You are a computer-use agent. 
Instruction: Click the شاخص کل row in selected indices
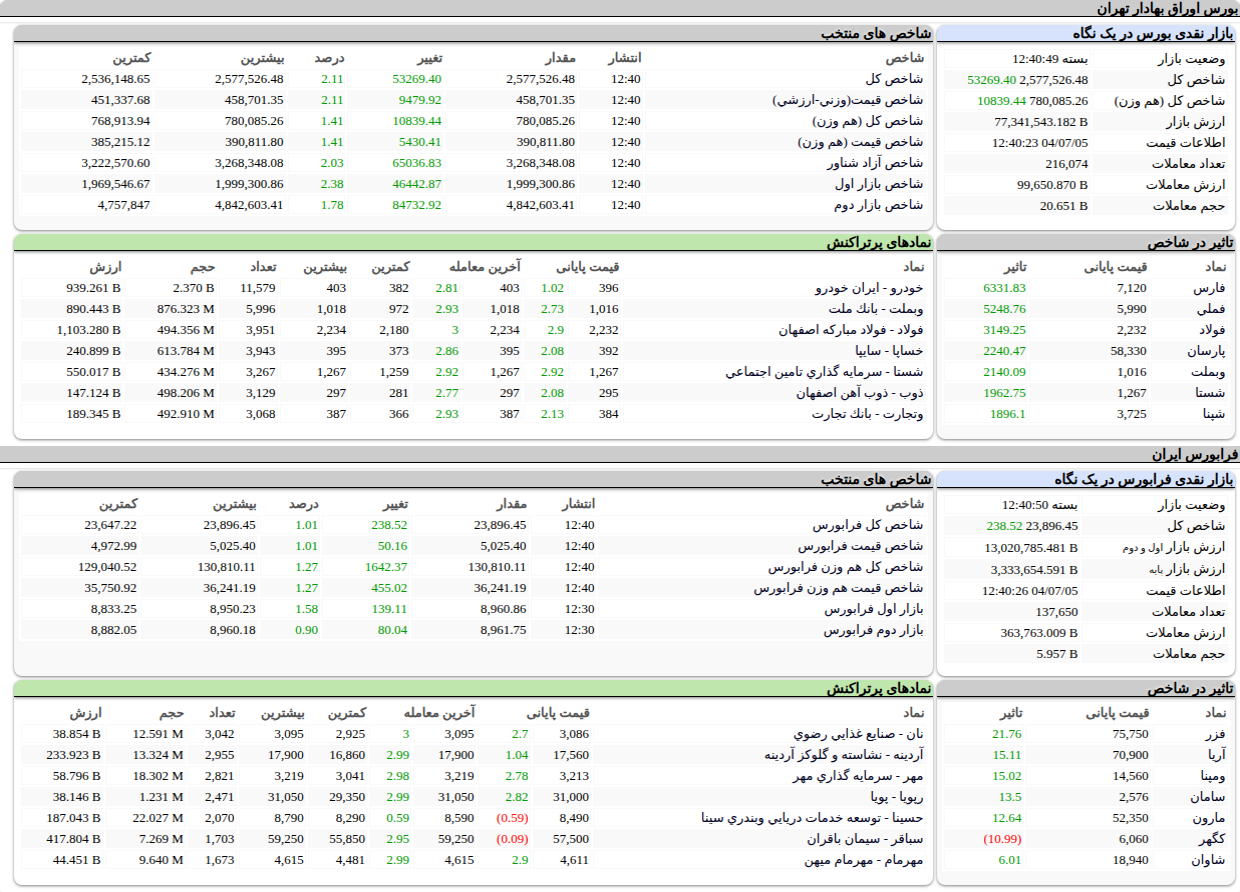pos(472,79)
